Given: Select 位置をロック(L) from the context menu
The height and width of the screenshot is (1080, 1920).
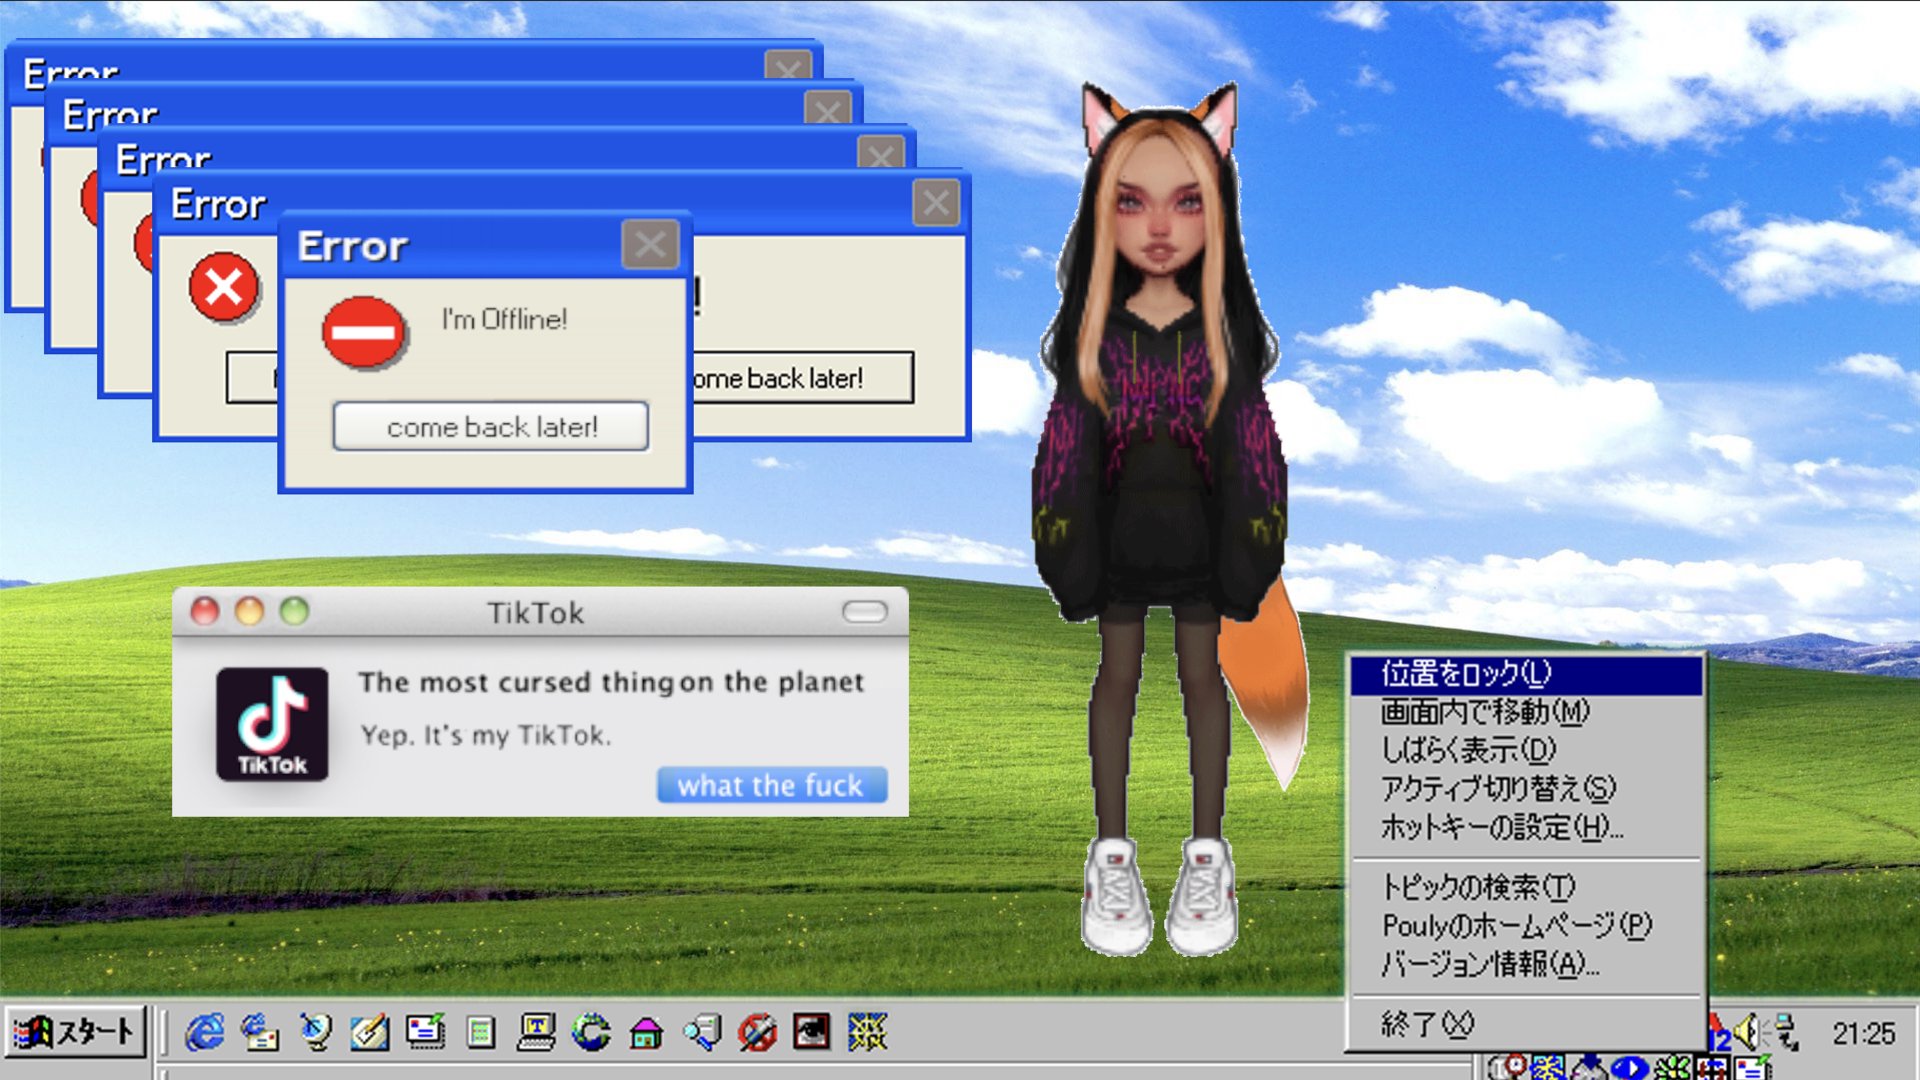Looking at the screenshot, I should click(x=1526, y=674).
